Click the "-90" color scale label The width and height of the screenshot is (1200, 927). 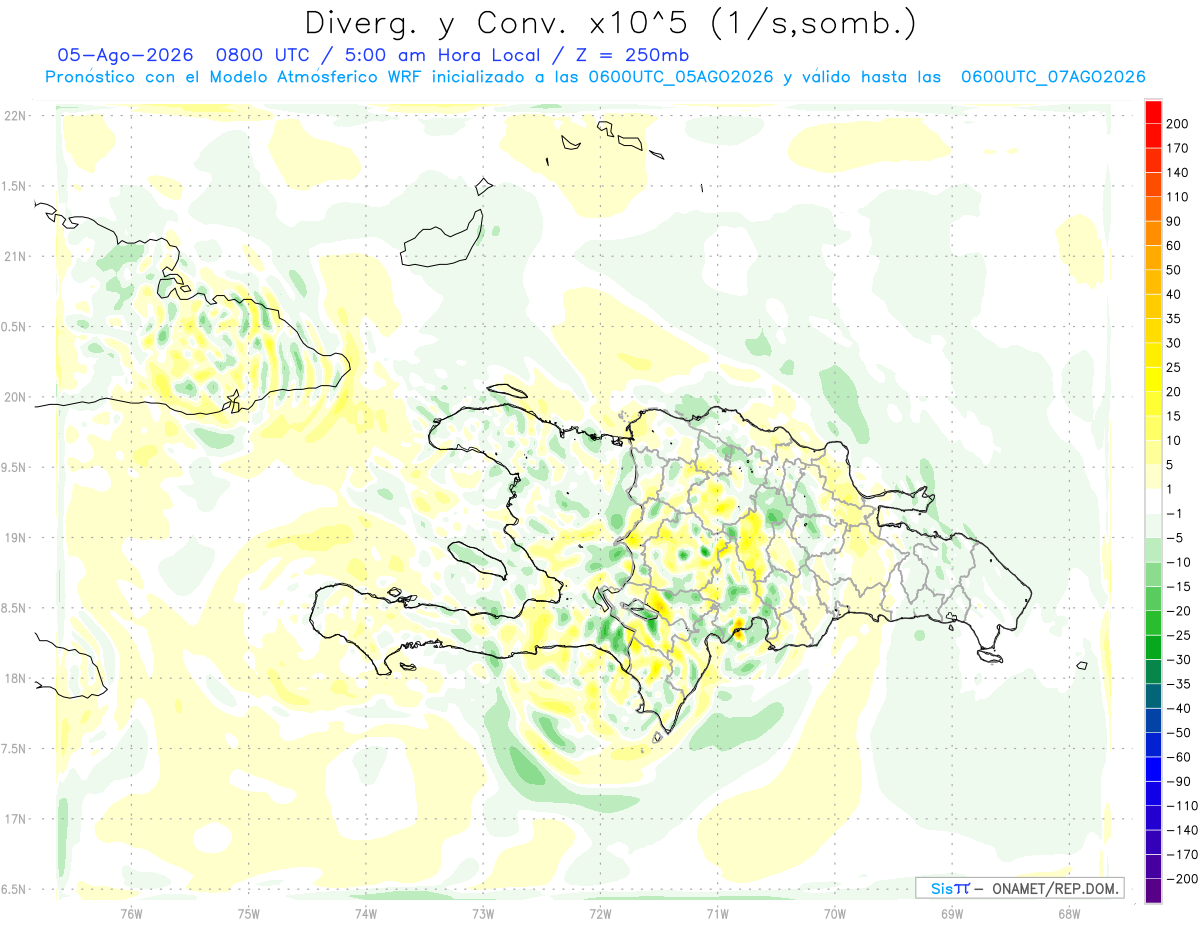1177,782
